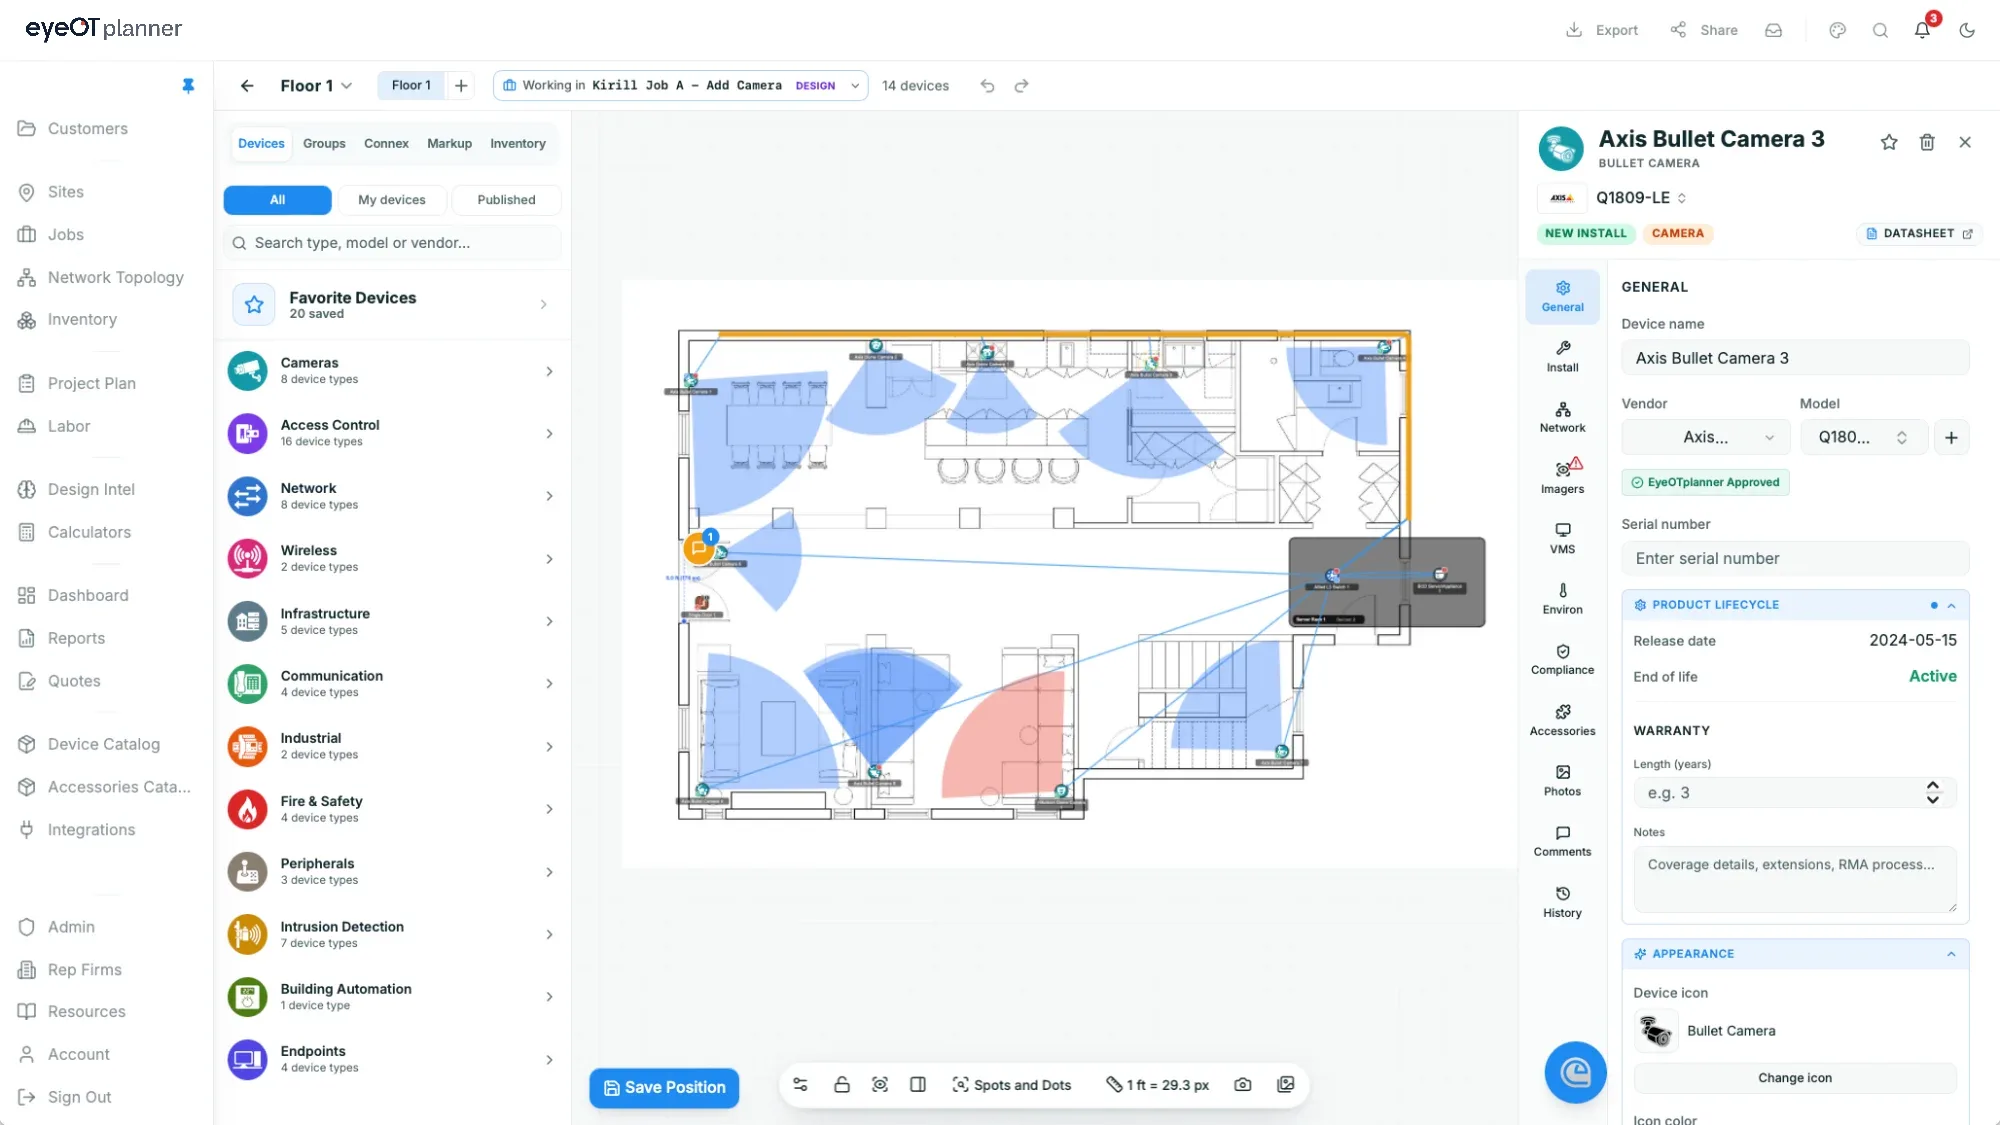Viewport: 2000px width, 1125px height.
Task: Click the search magnifier in top bar
Action: [x=1880, y=30]
